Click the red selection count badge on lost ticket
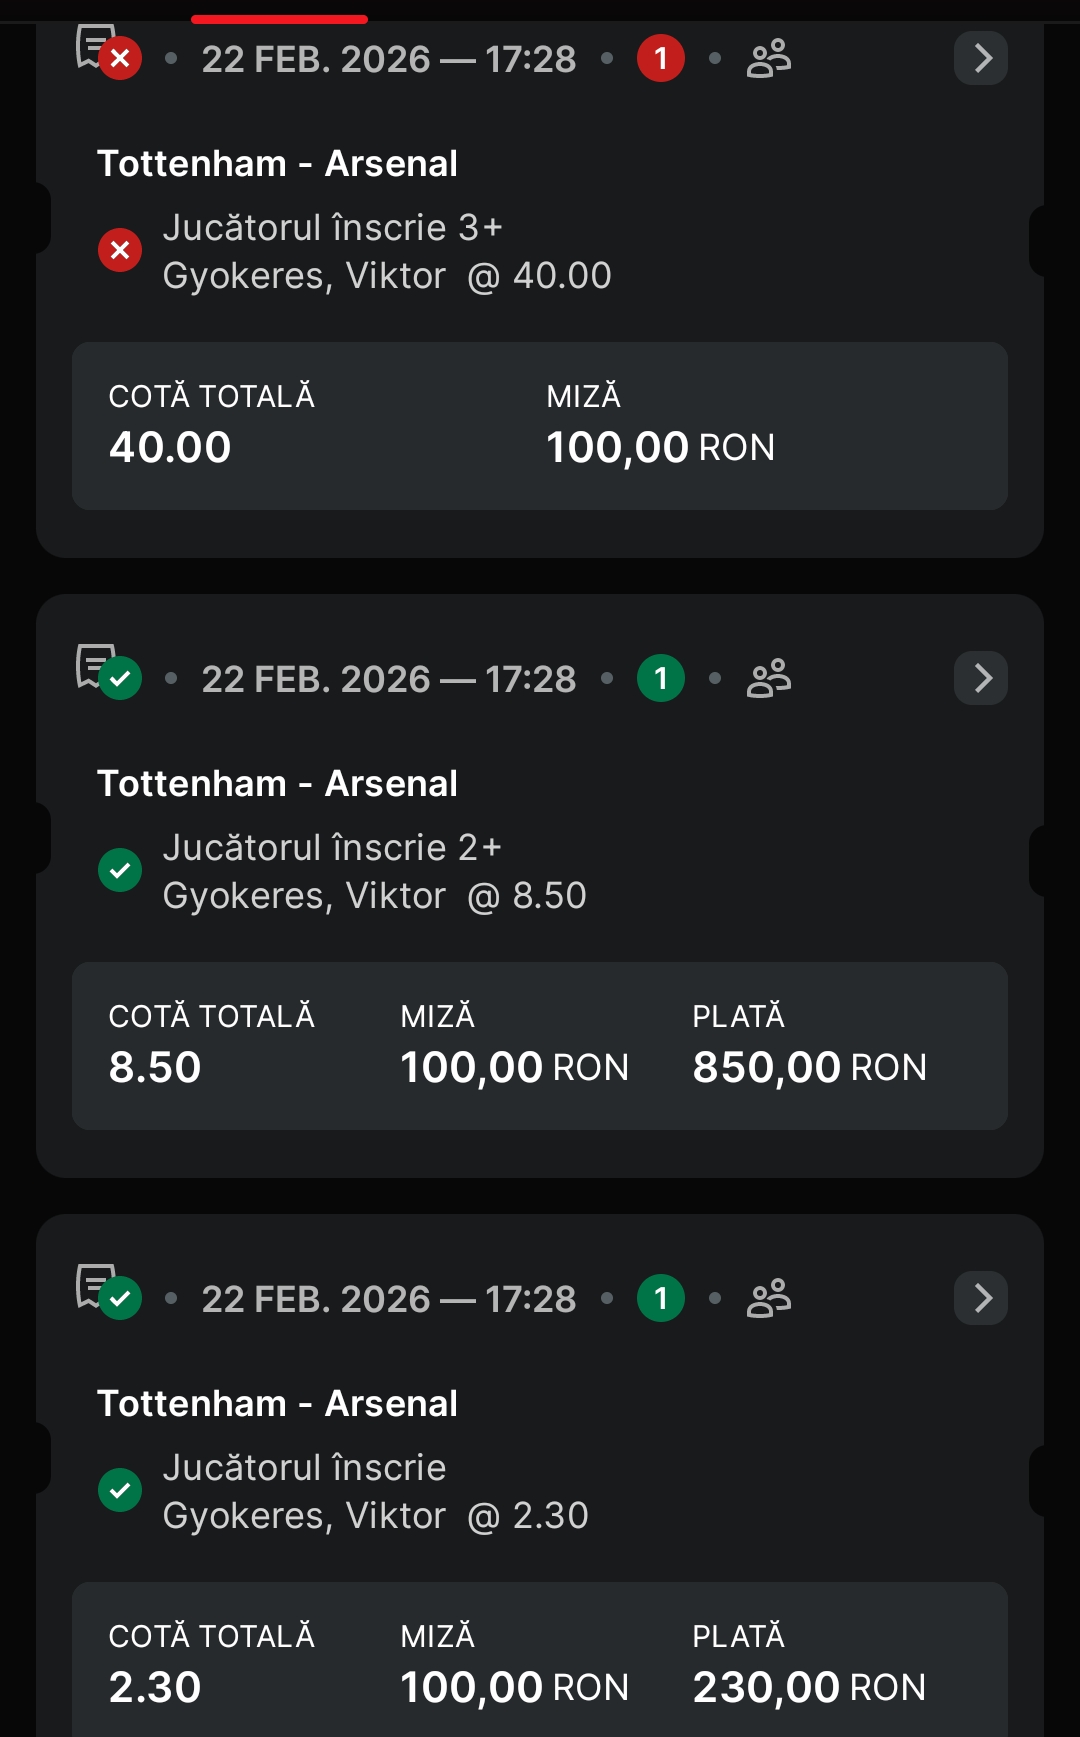 (660, 58)
